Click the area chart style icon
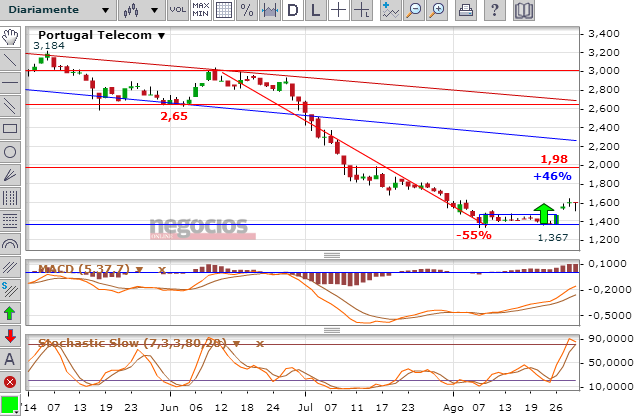 [270, 10]
